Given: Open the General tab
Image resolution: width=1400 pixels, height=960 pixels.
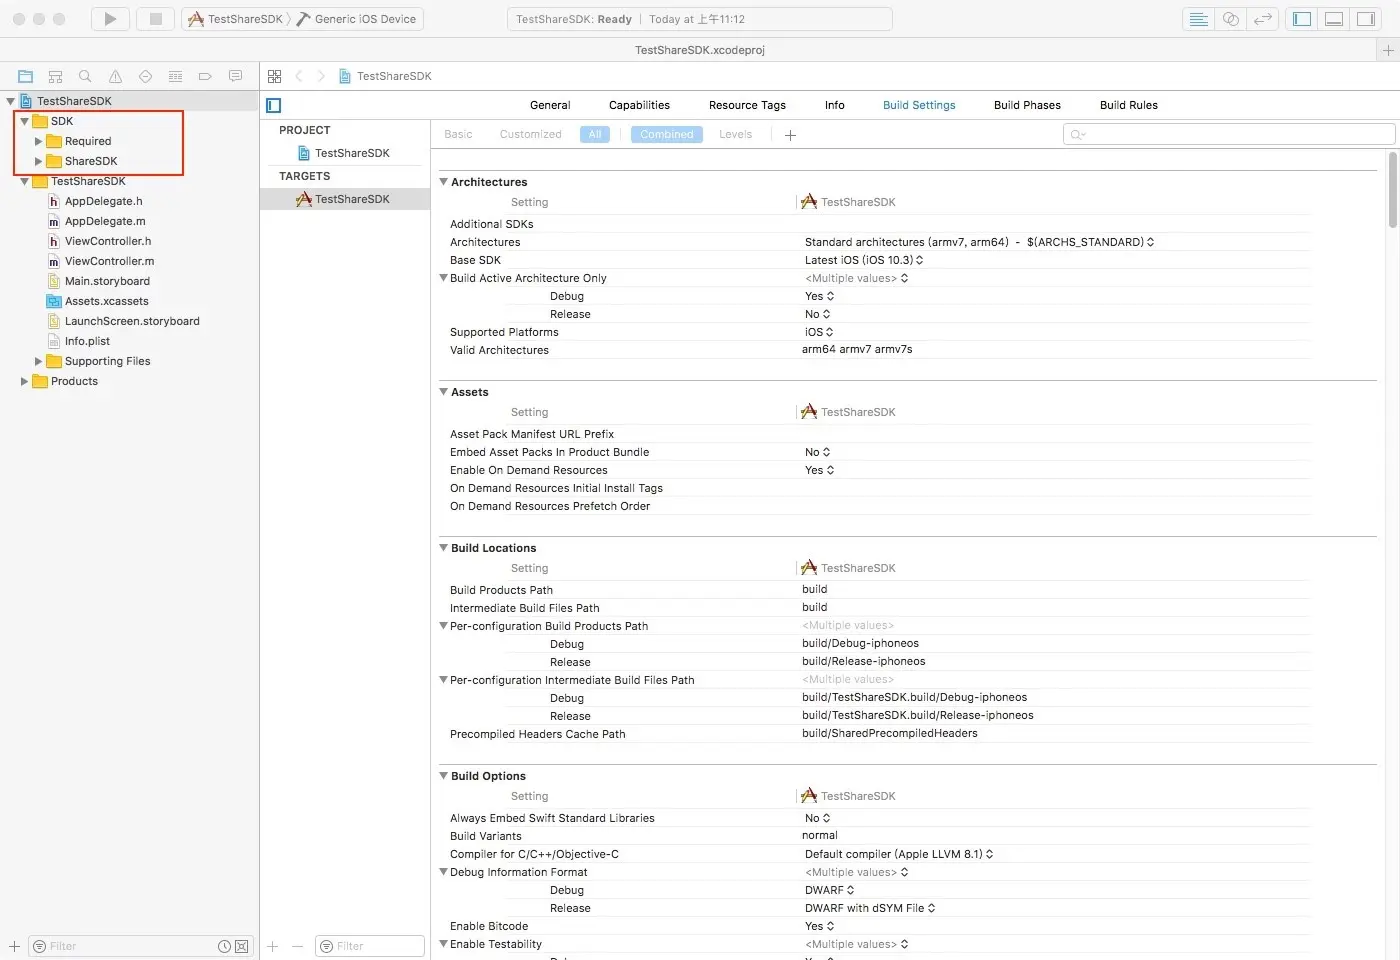Looking at the screenshot, I should point(550,105).
